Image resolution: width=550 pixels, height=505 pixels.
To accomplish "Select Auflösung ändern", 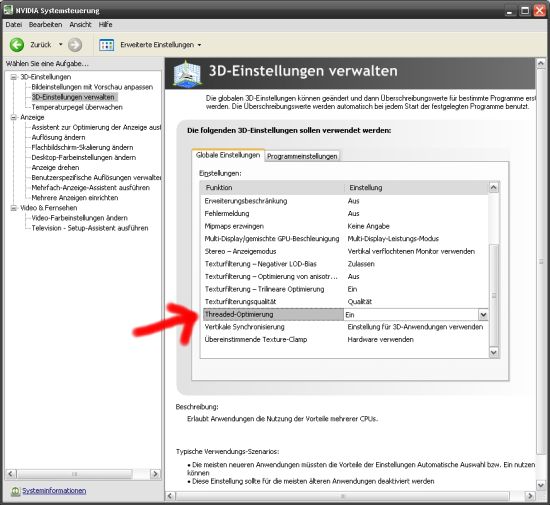I will [58, 137].
